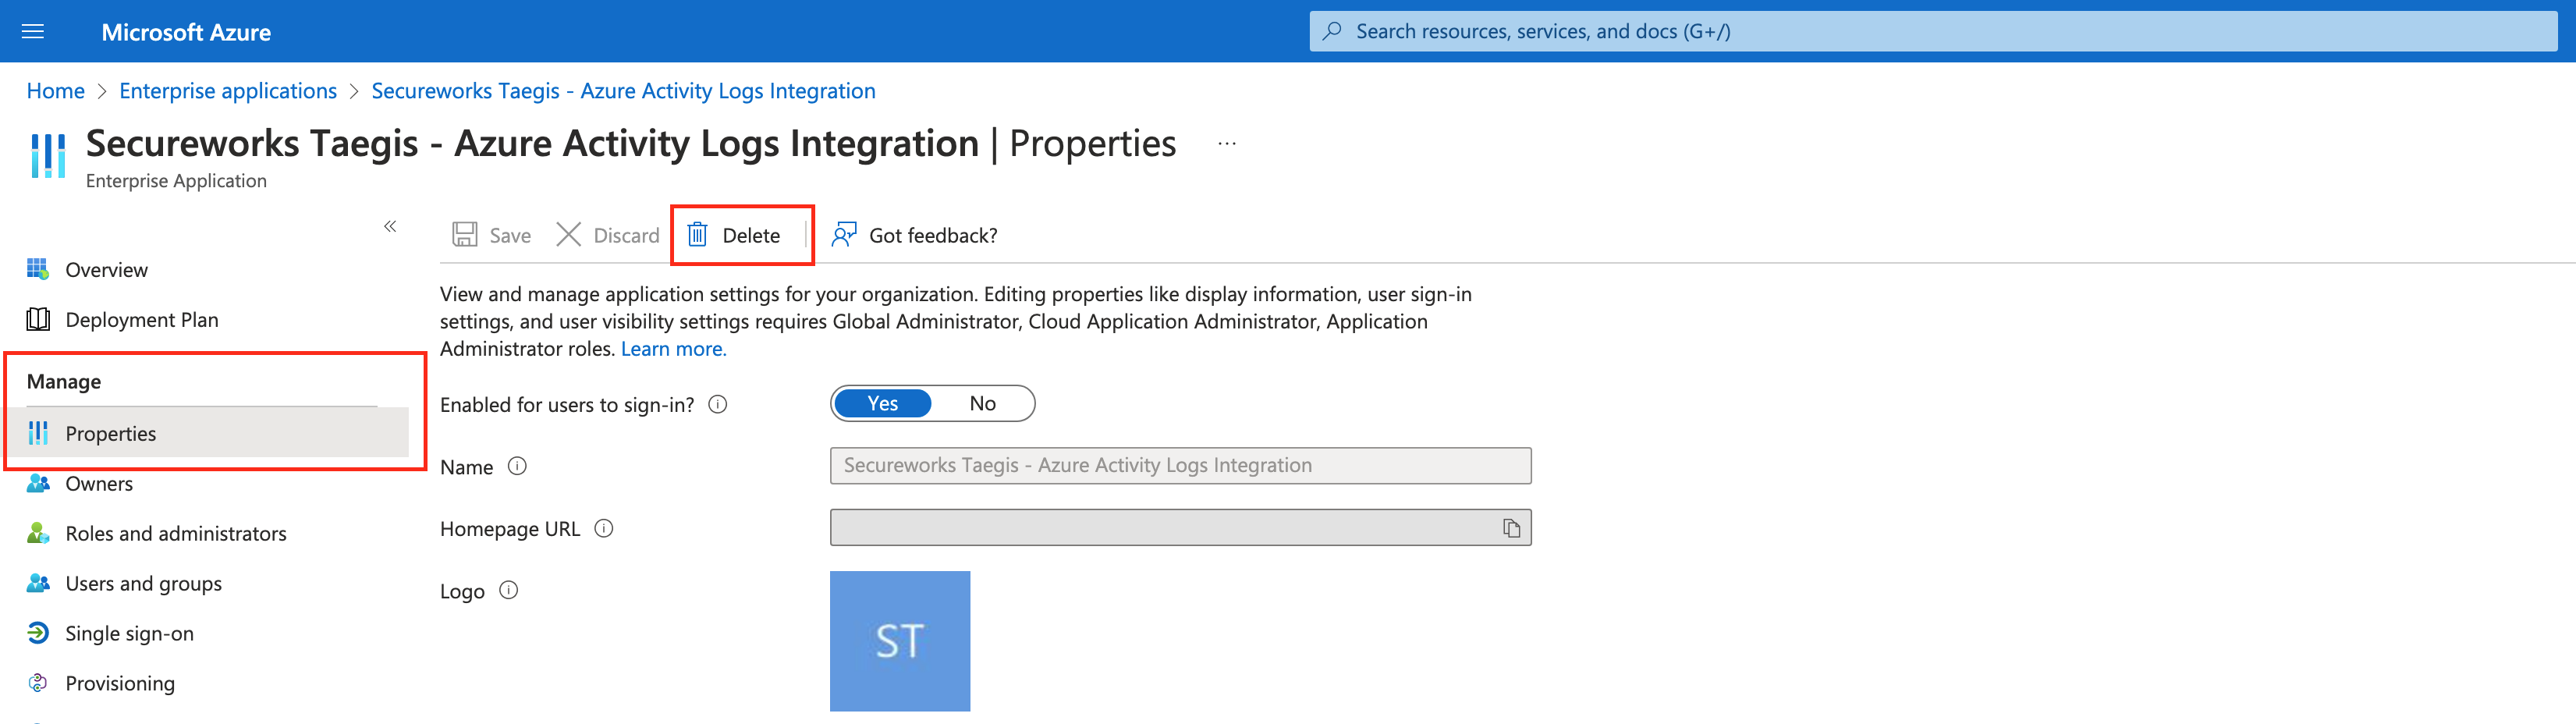Screen dimensions: 2576x724
Task: Click the Enterprise Application subtitle text
Action: pos(176,181)
